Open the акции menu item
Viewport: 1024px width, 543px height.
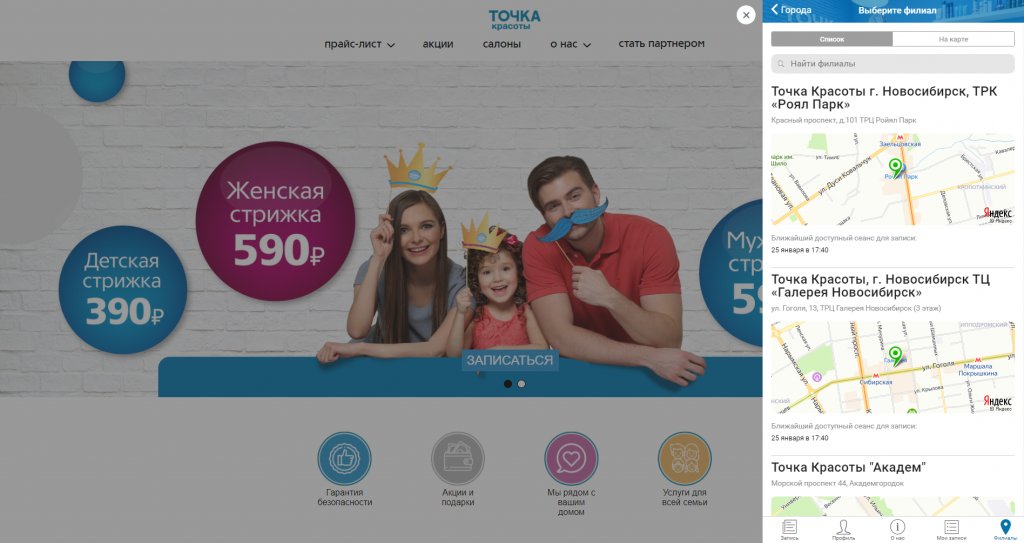coord(438,44)
